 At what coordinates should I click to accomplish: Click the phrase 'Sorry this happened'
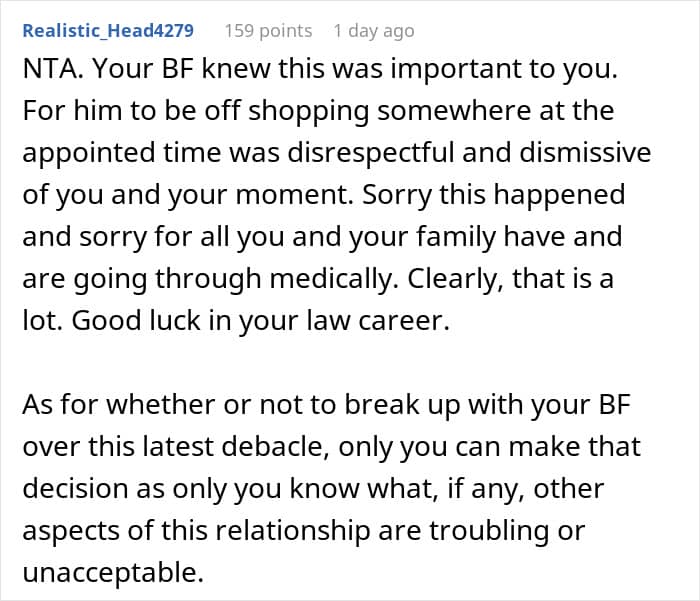click(494, 195)
